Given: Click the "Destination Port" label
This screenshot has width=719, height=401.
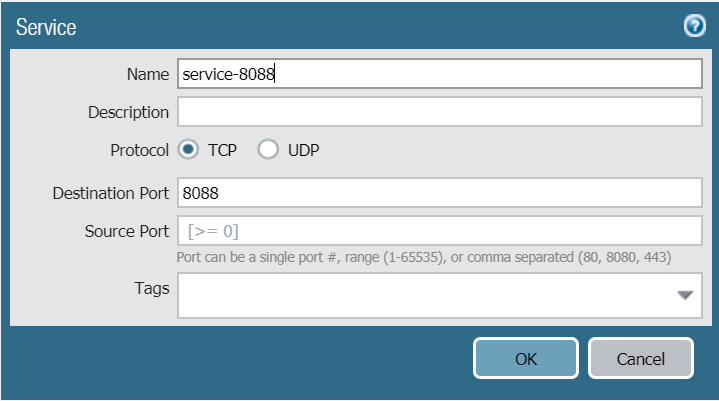Looking at the screenshot, I should pos(110,193).
